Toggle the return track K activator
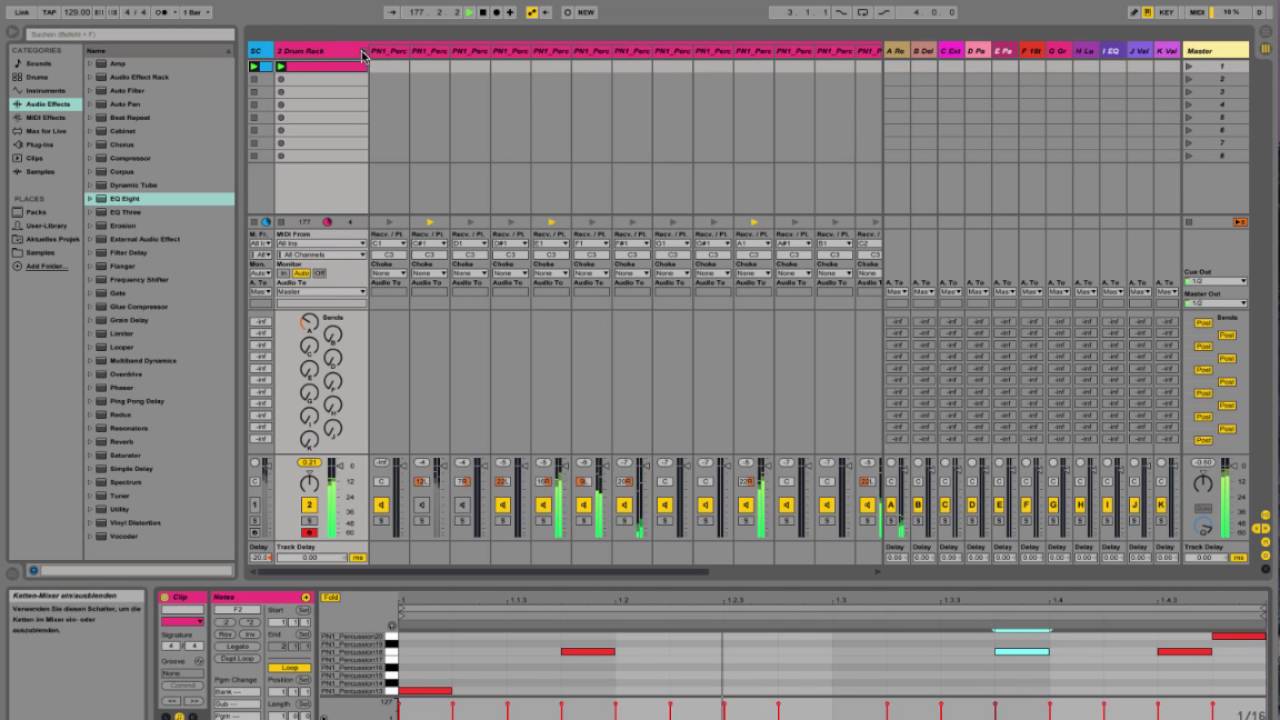 click(1161, 505)
